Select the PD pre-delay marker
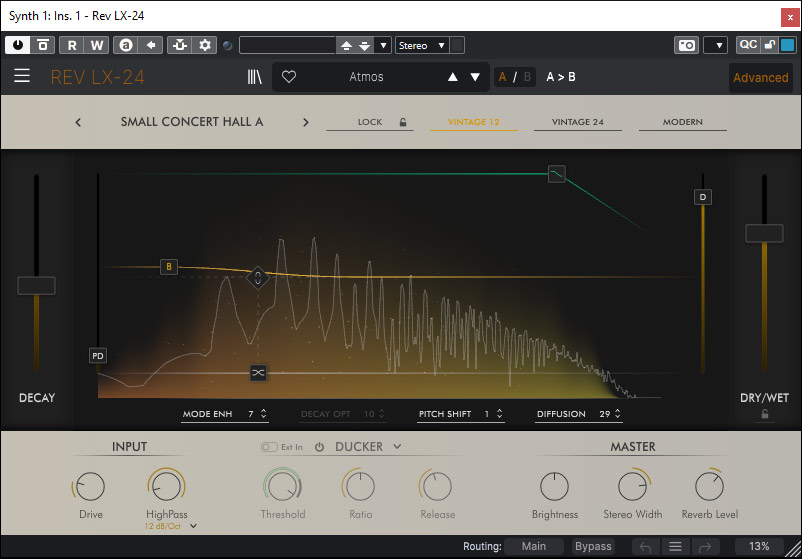This screenshot has width=802, height=559. [x=97, y=355]
